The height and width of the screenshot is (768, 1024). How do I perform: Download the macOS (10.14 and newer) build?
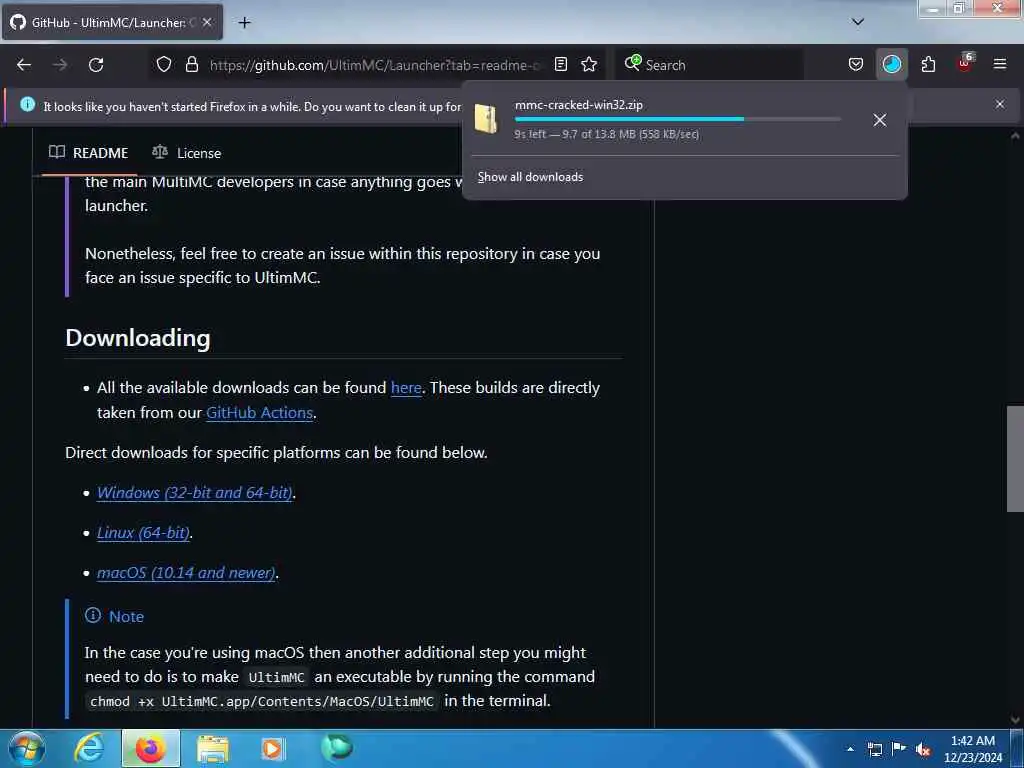click(x=186, y=573)
